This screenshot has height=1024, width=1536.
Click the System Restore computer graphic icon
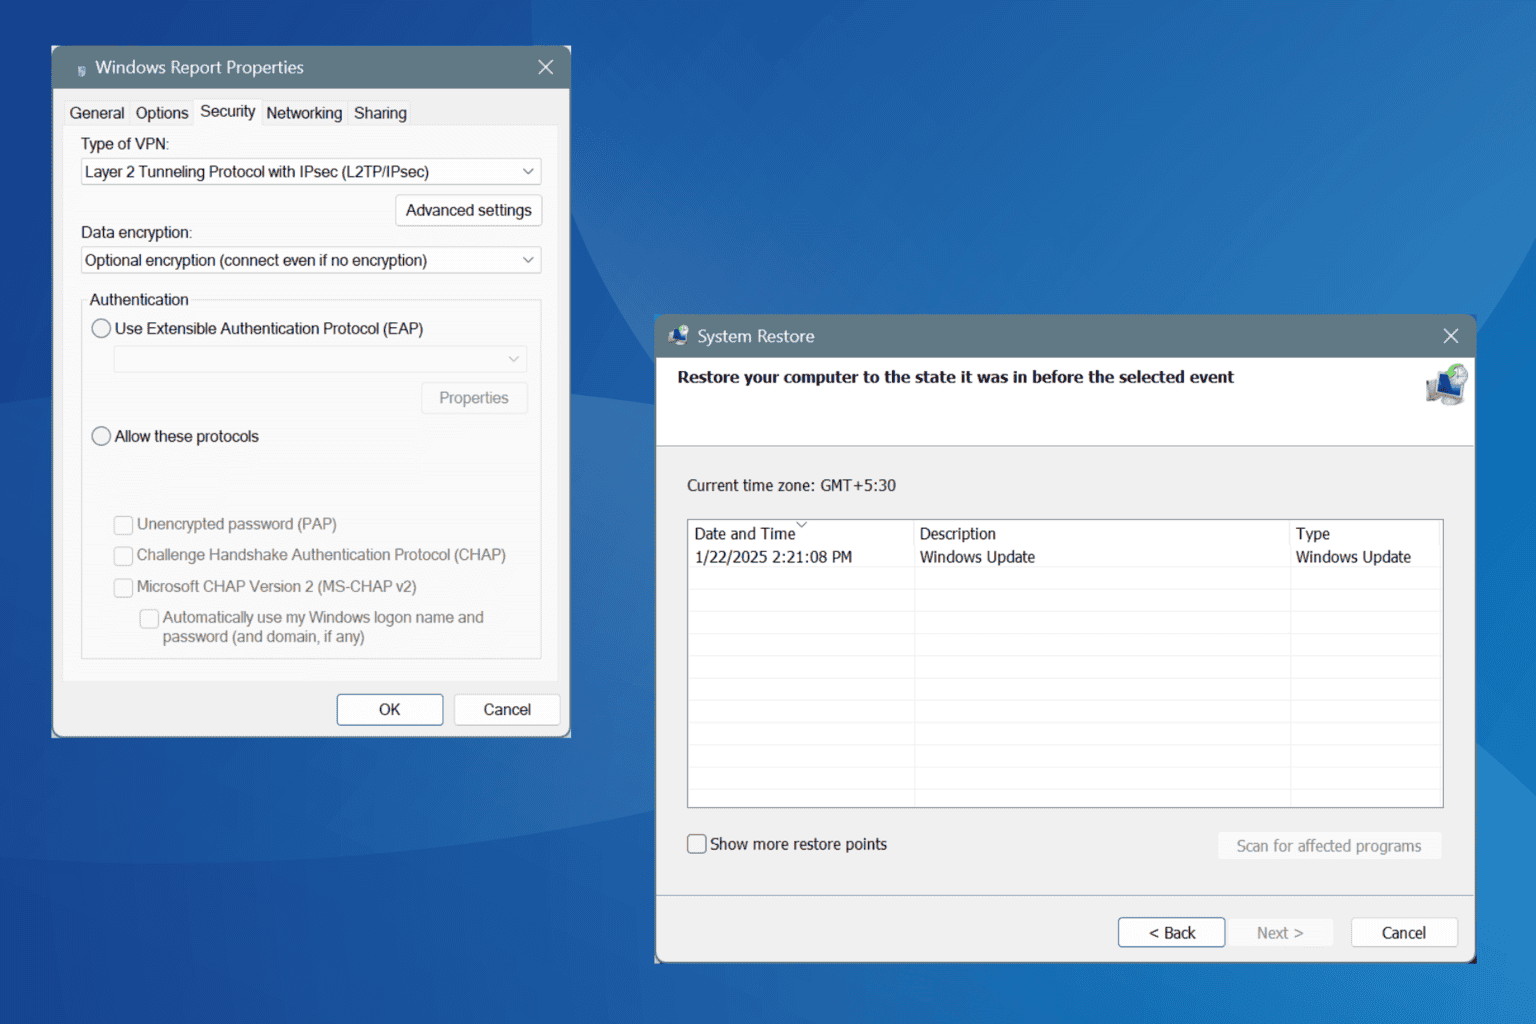click(1446, 385)
